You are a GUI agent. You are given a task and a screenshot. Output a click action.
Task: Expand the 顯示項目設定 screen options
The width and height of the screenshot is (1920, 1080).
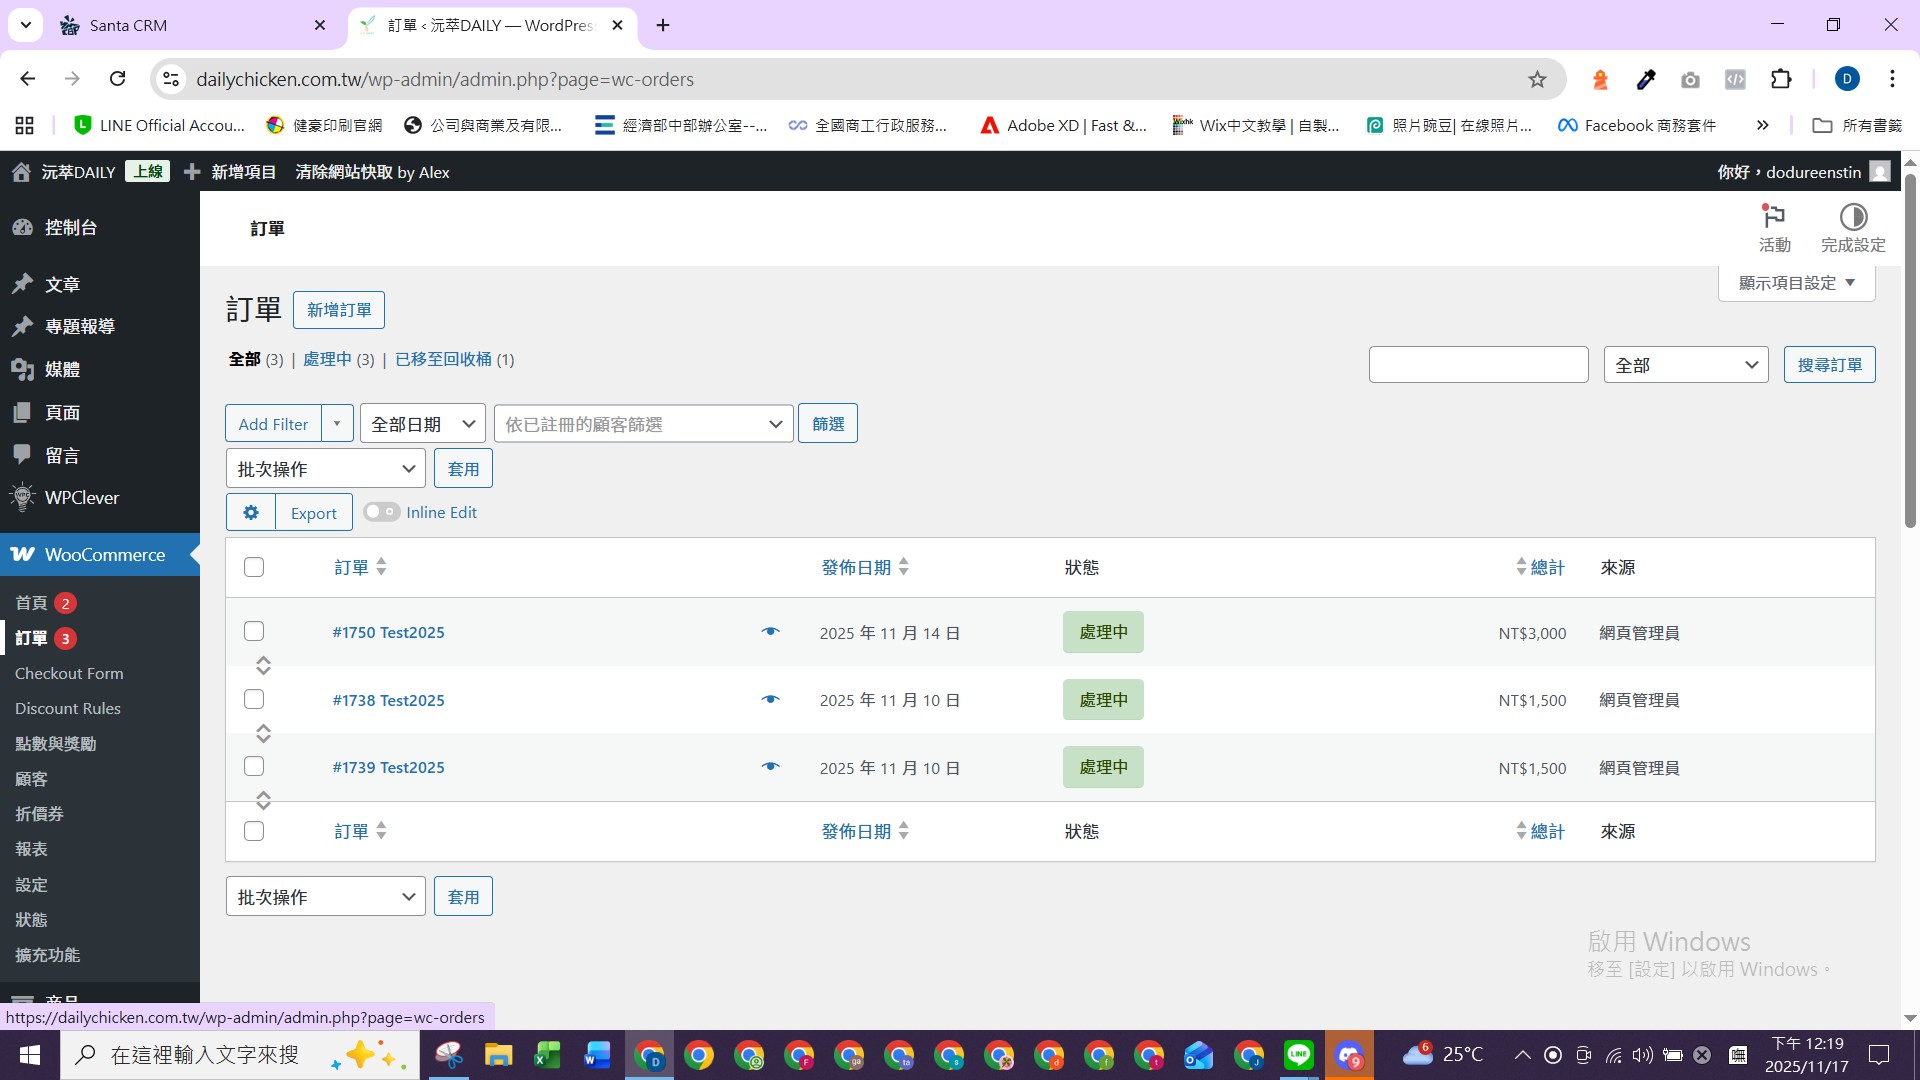tap(1796, 283)
